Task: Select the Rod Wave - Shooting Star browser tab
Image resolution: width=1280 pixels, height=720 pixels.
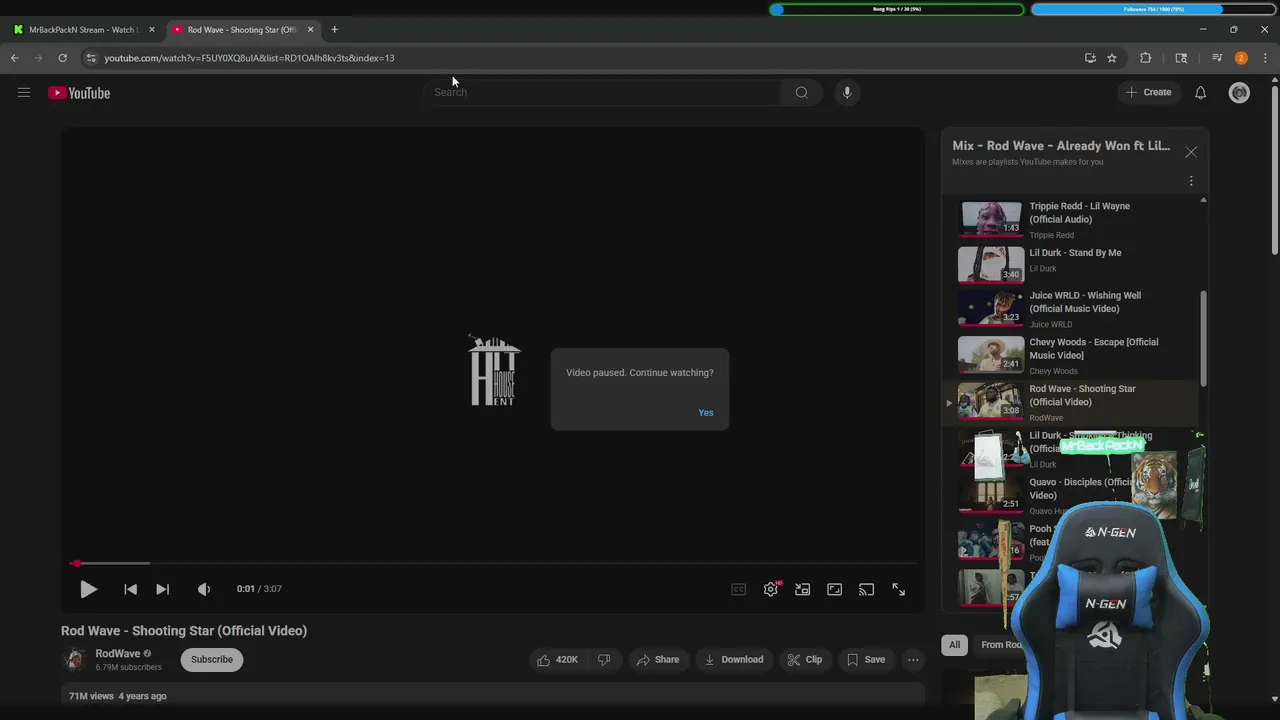Action: (x=241, y=30)
